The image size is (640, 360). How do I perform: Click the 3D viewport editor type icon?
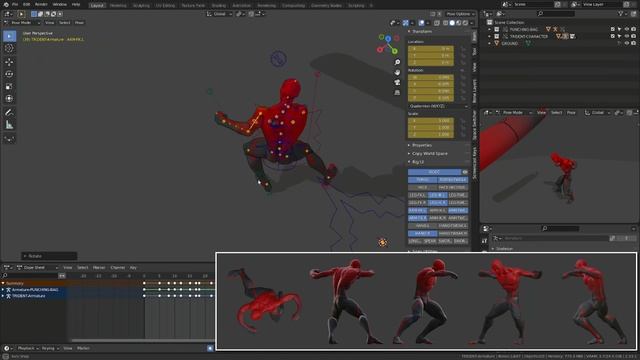[x=8, y=14]
